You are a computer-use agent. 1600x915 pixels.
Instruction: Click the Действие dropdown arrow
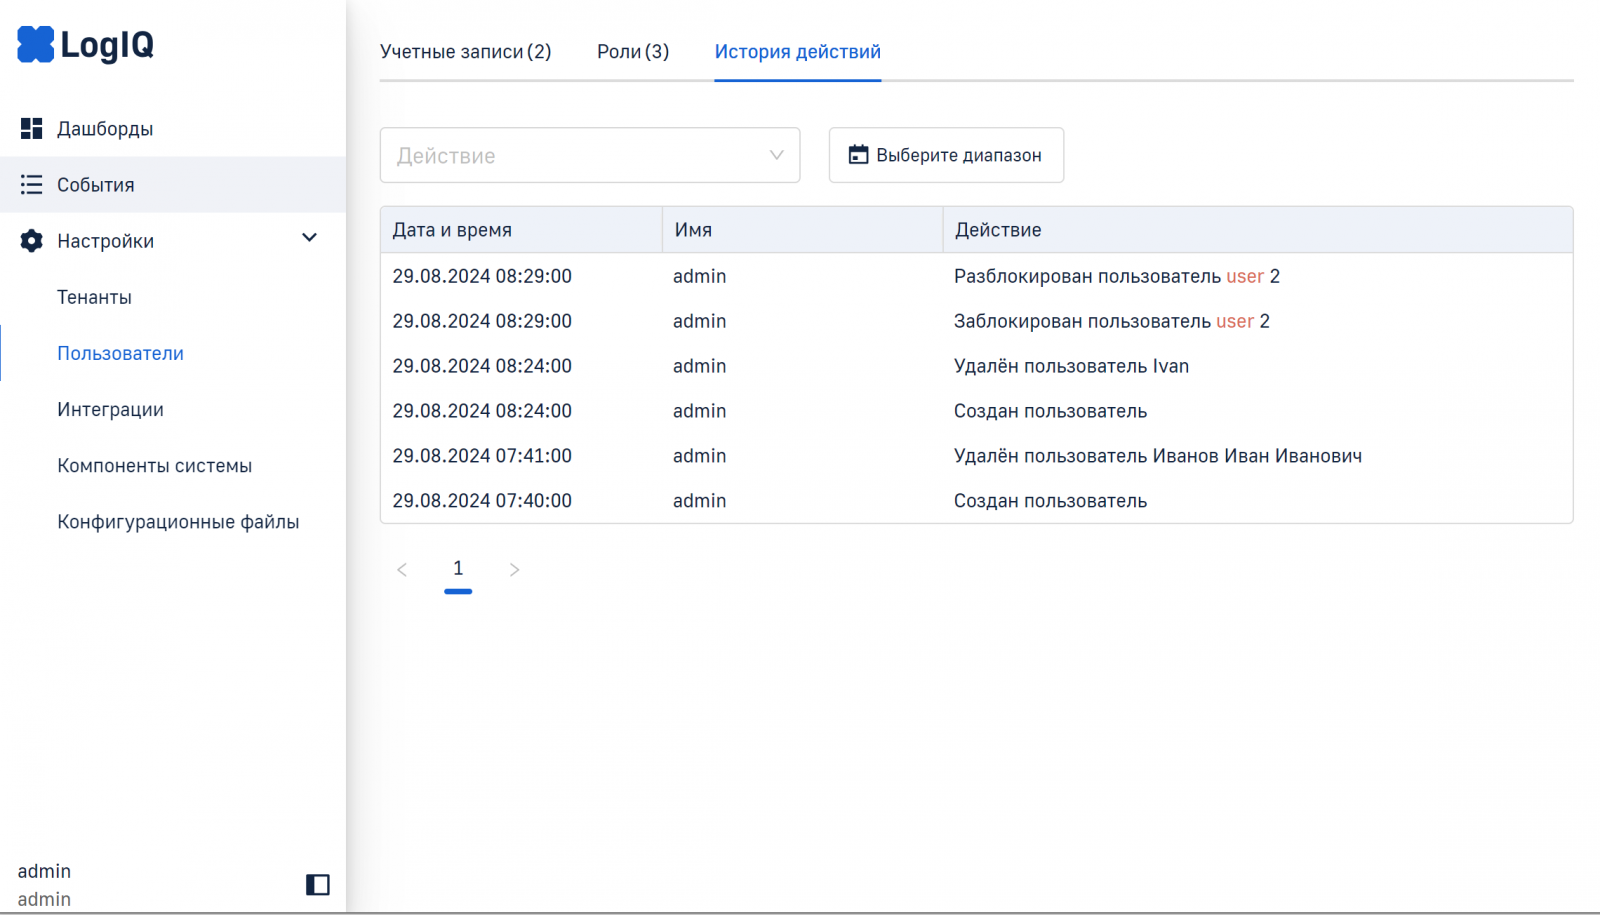tap(776, 155)
